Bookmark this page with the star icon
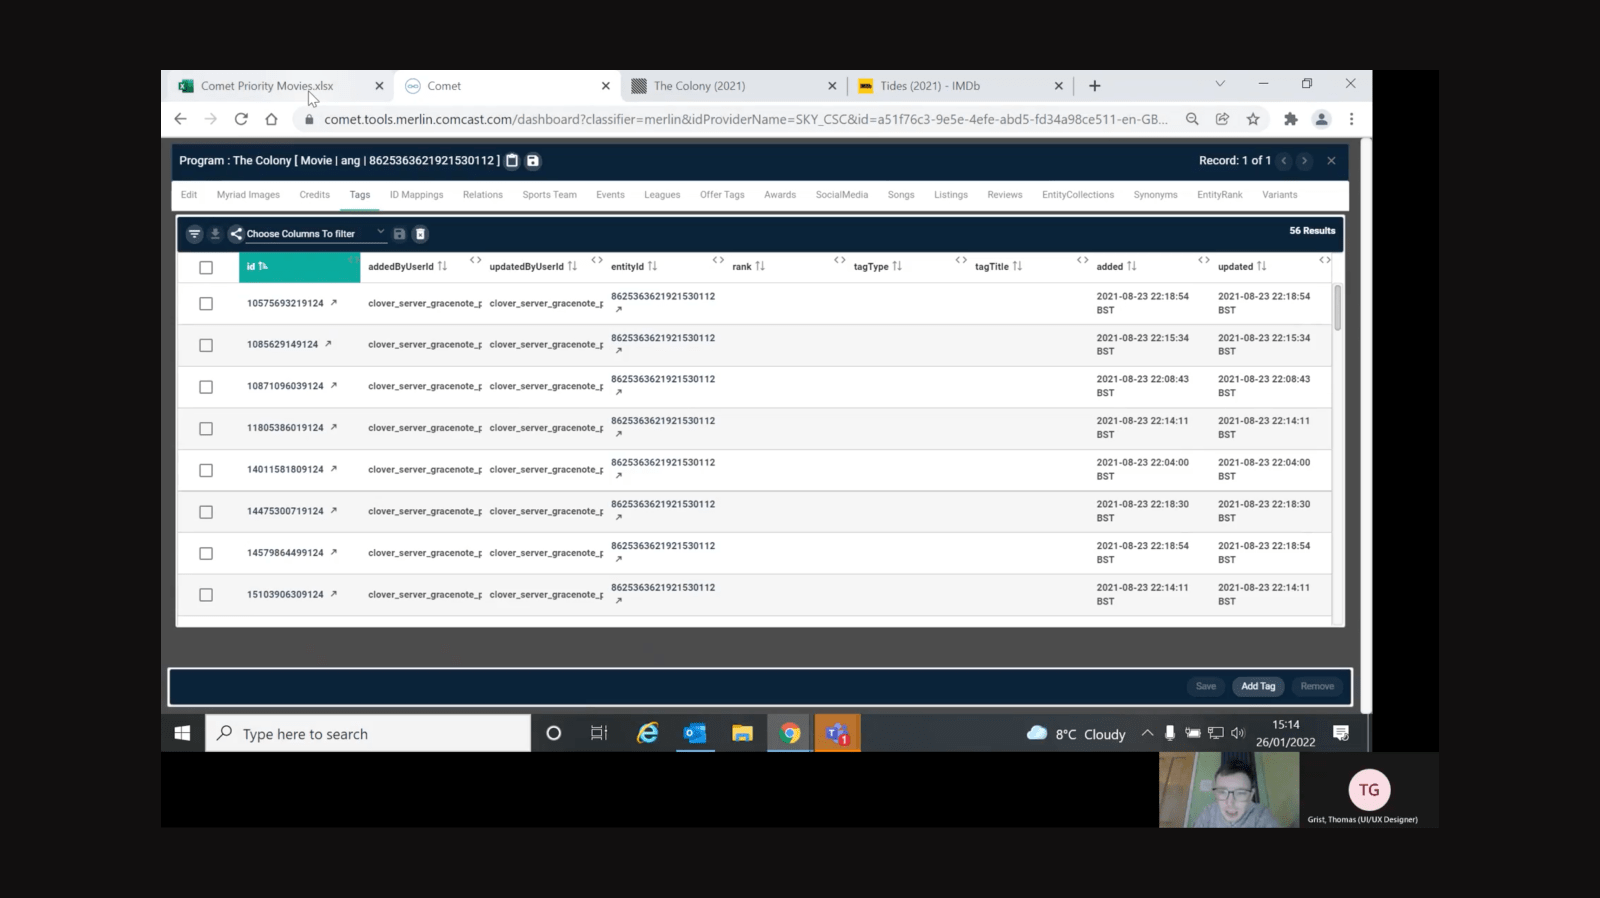1600x898 pixels. tap(1253, 119)
